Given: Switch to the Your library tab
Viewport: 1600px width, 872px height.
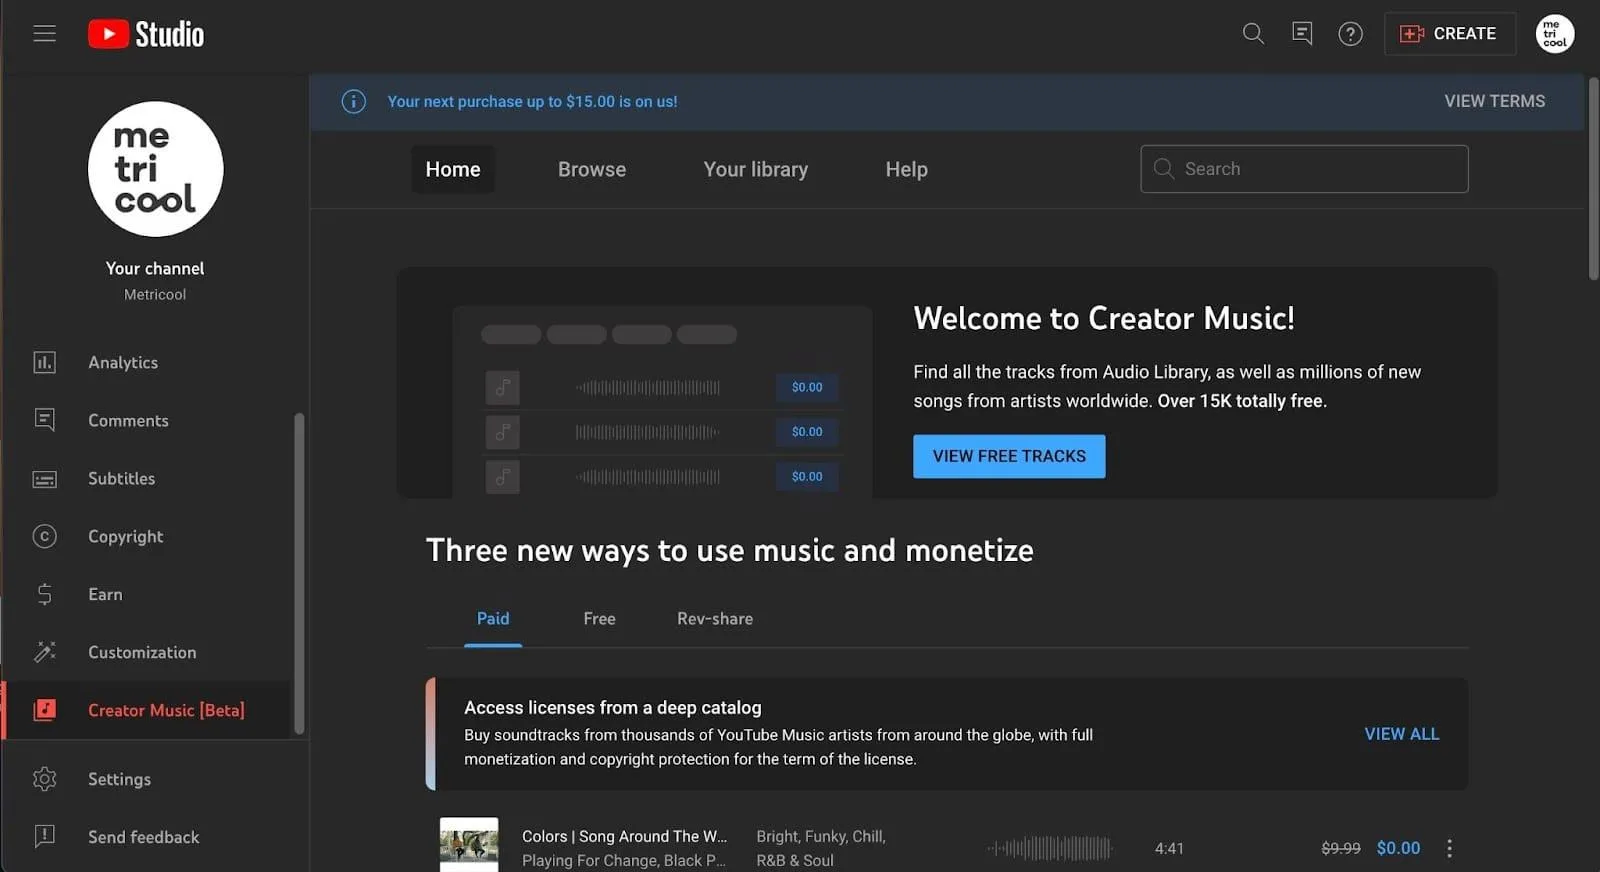Looking at the screenshot, I should point(756,169).
